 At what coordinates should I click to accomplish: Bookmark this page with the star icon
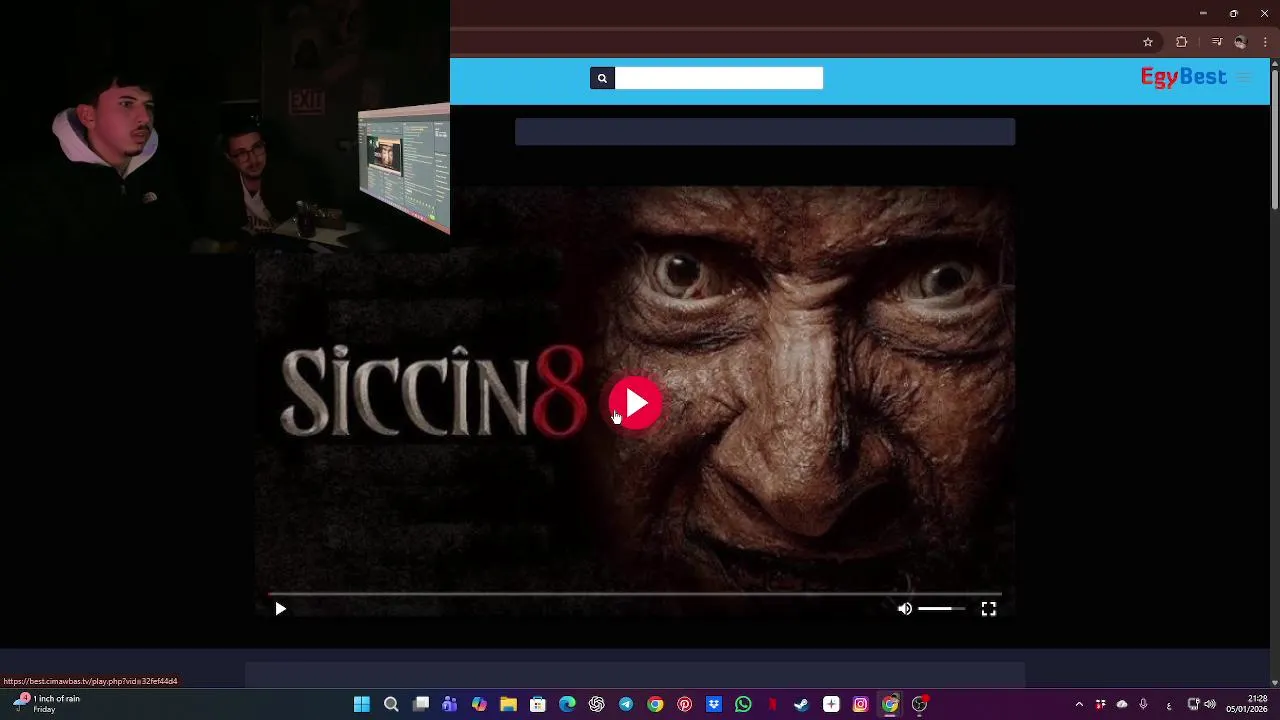[1148, 42]
